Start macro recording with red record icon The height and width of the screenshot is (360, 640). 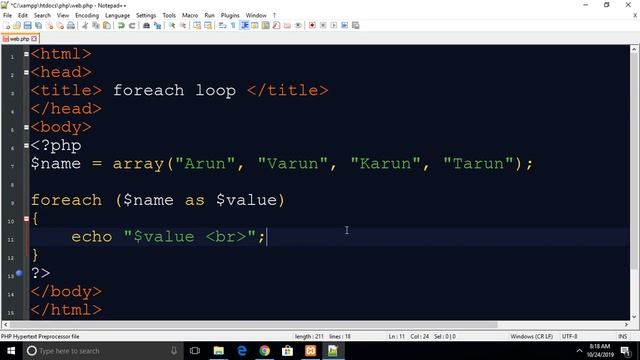click(x=312, y=25)
